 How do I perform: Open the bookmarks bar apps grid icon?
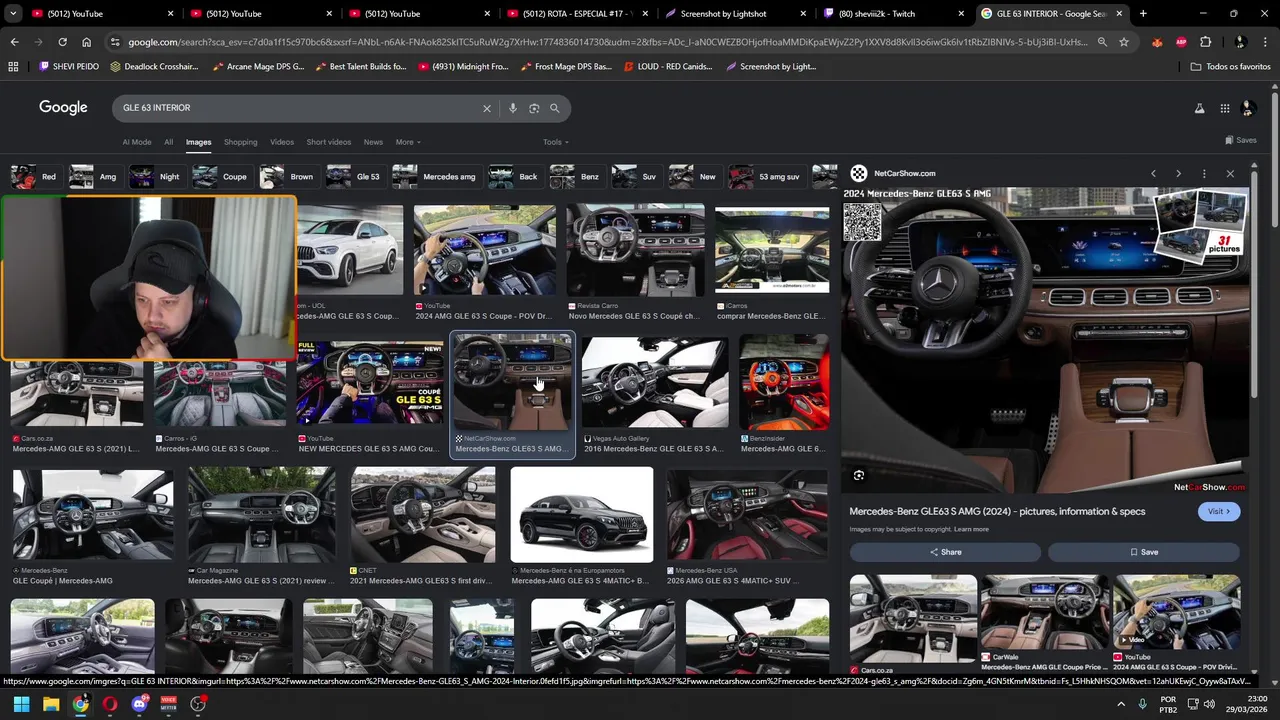point(13,67)
